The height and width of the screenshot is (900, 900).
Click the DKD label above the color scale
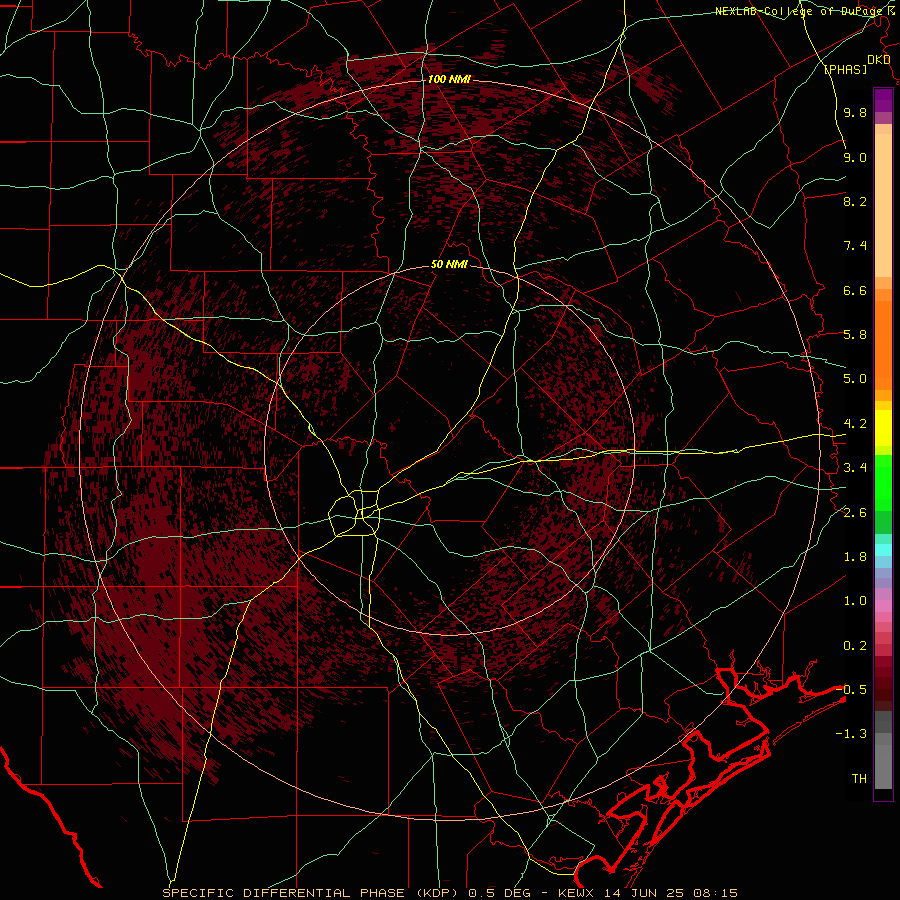(x=879, y=60)
